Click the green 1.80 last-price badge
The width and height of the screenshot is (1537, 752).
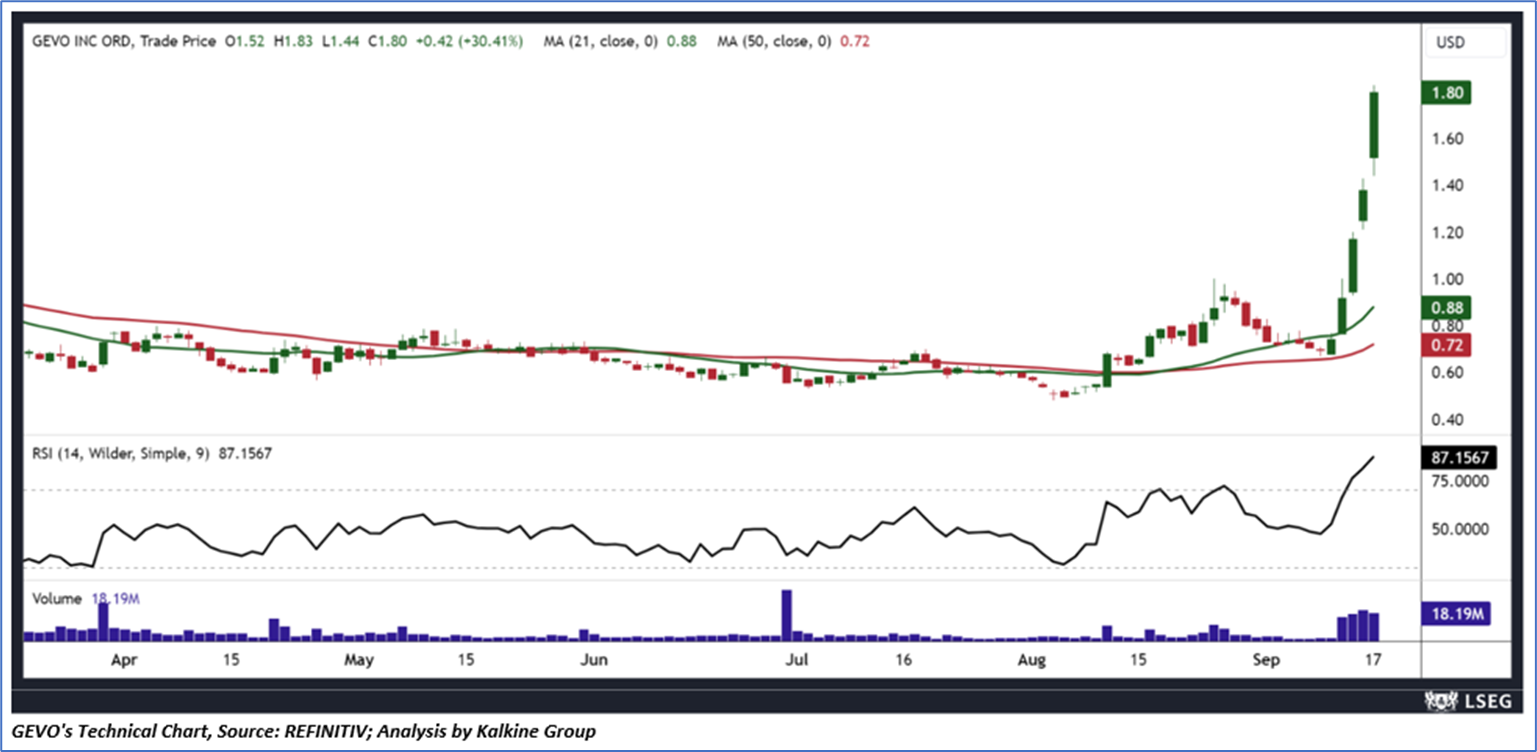pos(1445,93)
